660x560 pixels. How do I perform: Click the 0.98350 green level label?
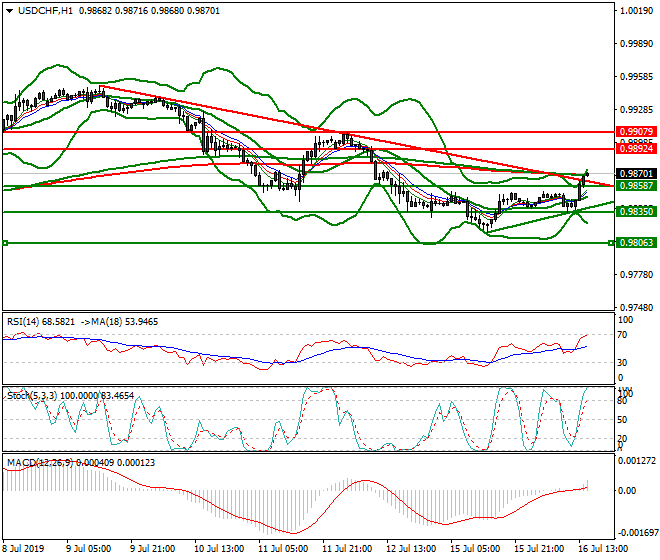[x=636, y=211]
